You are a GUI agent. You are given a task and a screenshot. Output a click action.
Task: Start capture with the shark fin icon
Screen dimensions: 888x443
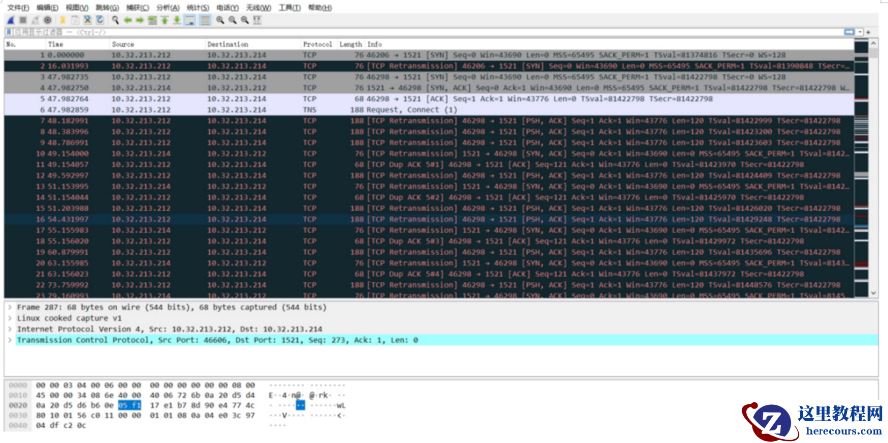(x=10, y=19)
